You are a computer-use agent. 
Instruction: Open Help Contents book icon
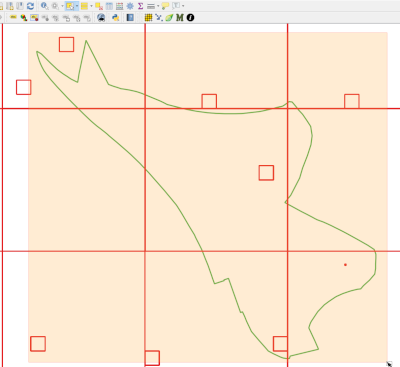point(130,17)
